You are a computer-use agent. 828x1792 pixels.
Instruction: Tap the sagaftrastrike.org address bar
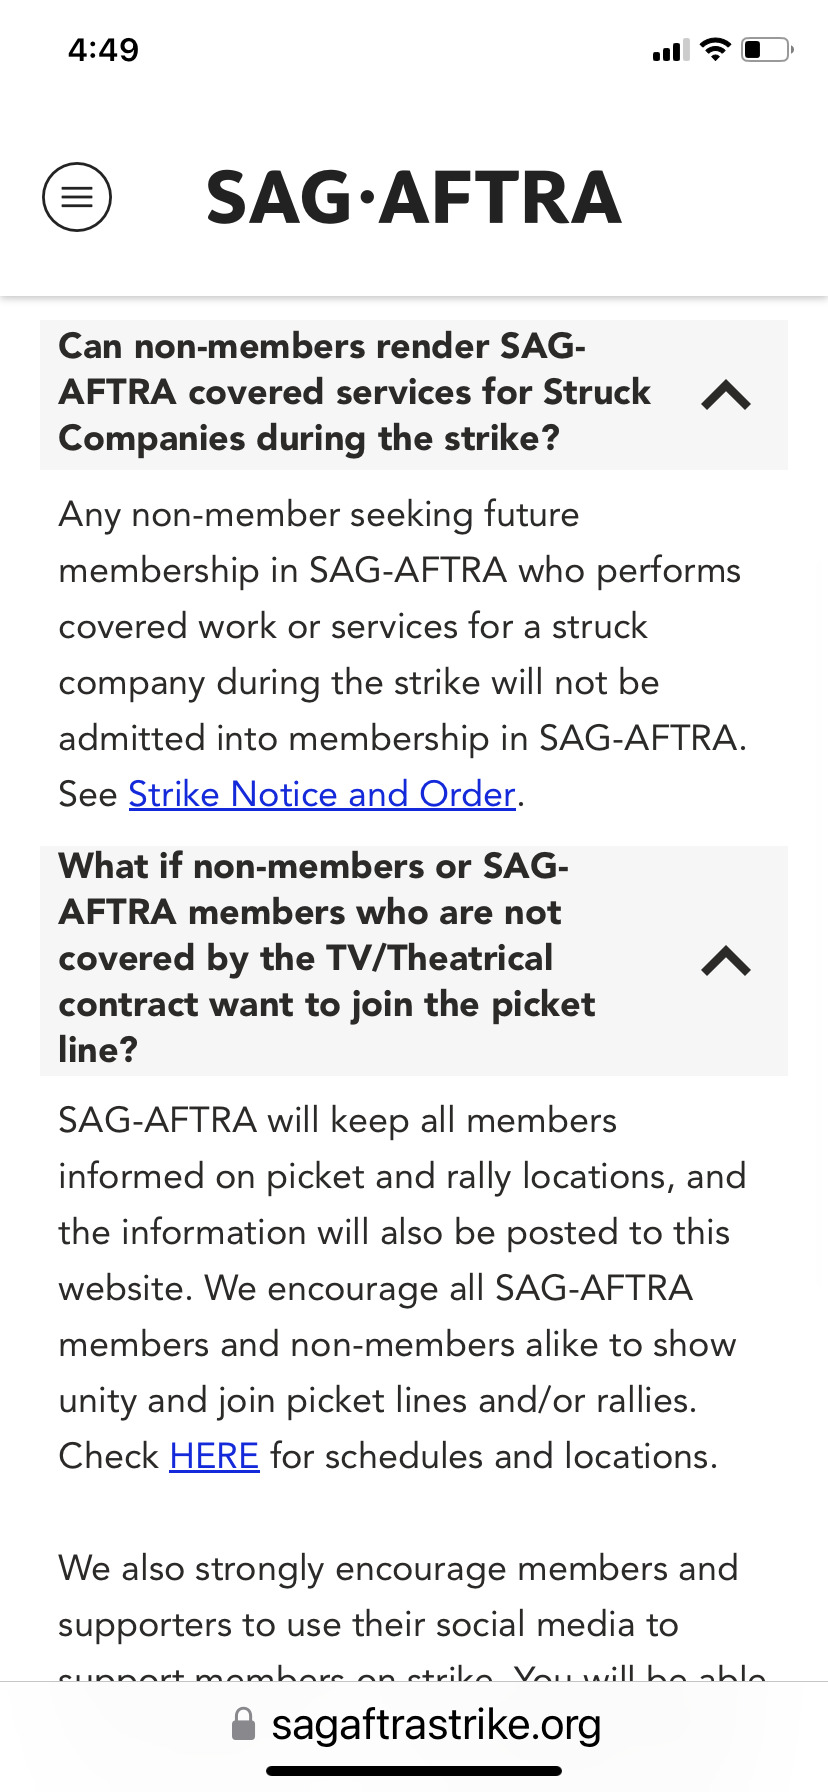coord(414,1724)
